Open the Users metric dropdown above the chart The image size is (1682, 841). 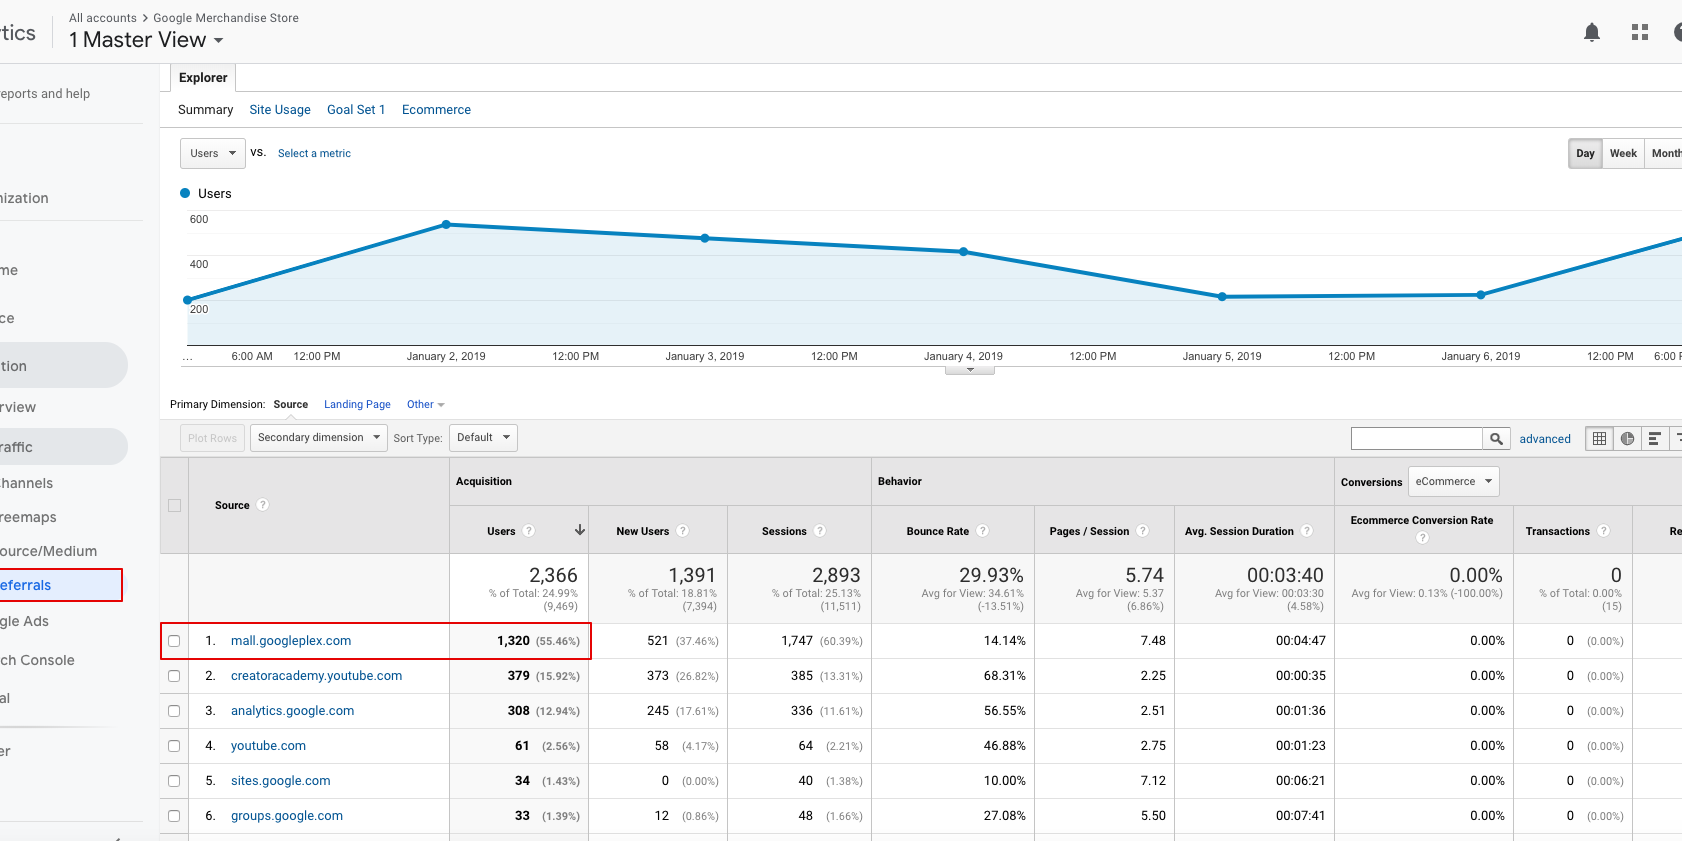tap(213, 154)
